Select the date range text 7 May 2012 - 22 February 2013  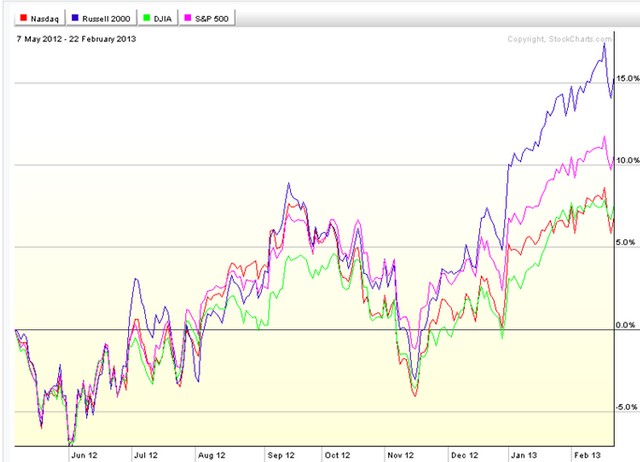pos(76,39)
